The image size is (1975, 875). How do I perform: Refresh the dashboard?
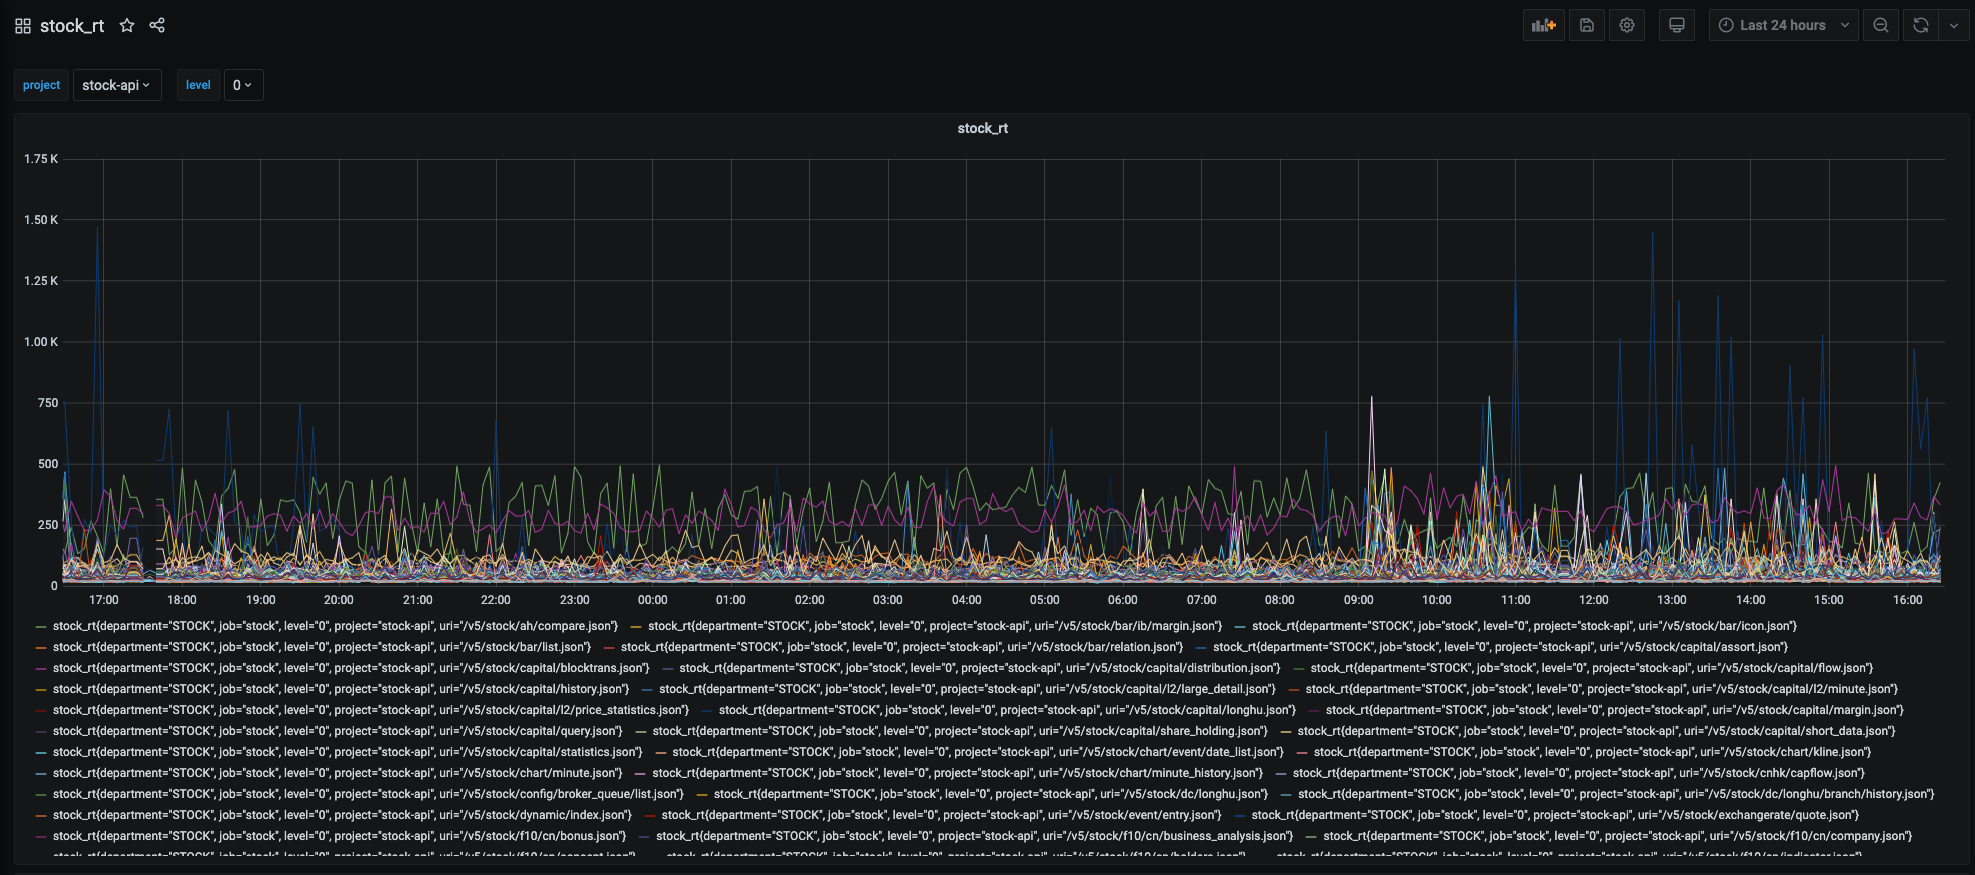(1921, 26)
